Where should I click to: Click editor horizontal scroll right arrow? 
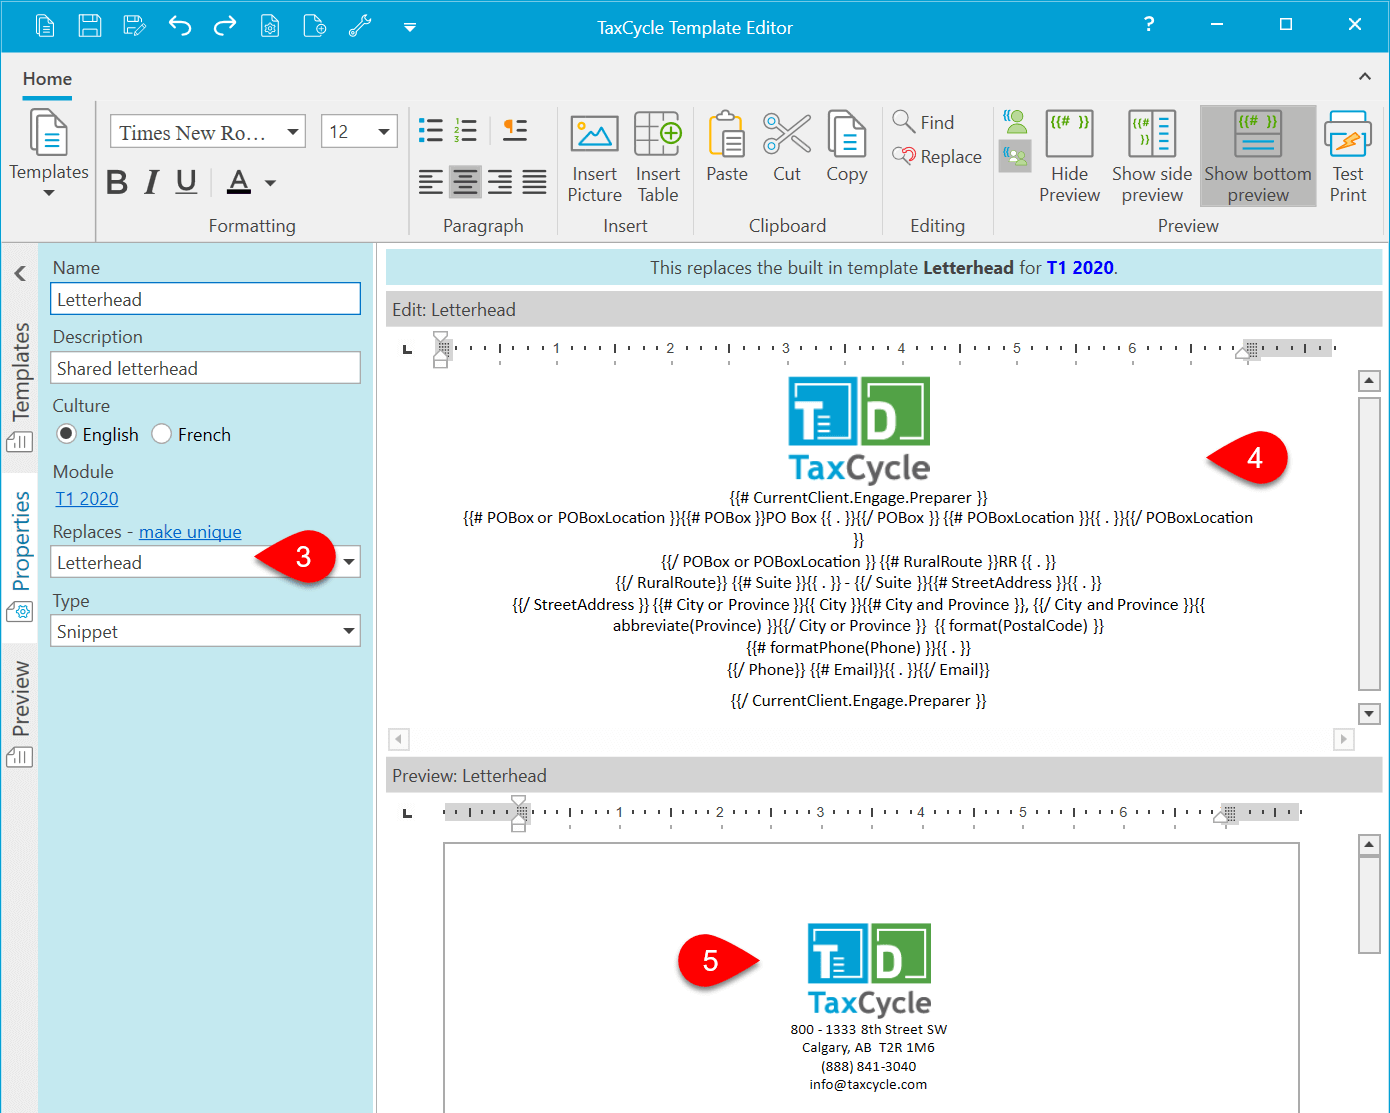click(x=1343, y=739)
